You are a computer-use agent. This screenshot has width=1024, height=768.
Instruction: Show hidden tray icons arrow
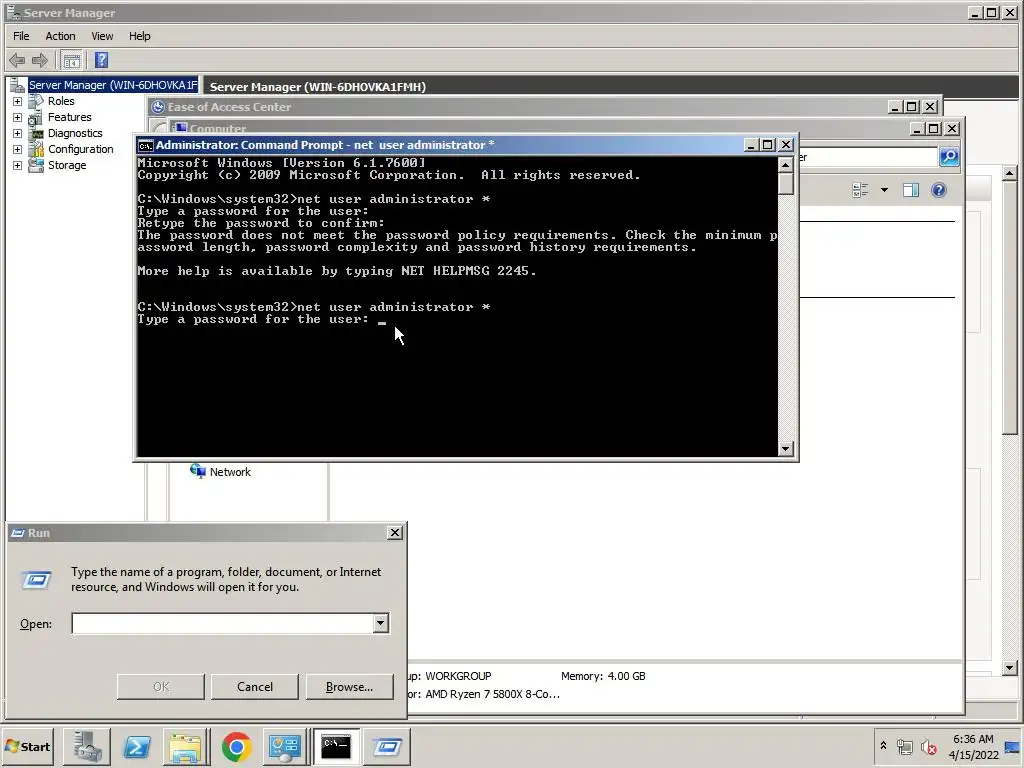pyautogui.click(x=883, y=746)
